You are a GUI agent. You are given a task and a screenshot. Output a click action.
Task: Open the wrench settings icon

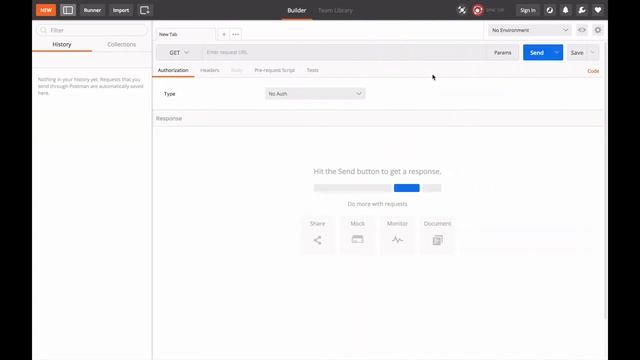[582, 10]
